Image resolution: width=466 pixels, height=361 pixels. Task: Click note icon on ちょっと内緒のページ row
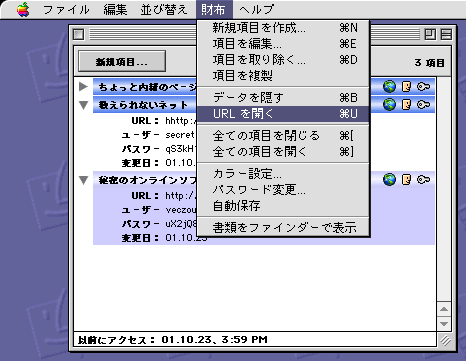(x=406, y=87)
